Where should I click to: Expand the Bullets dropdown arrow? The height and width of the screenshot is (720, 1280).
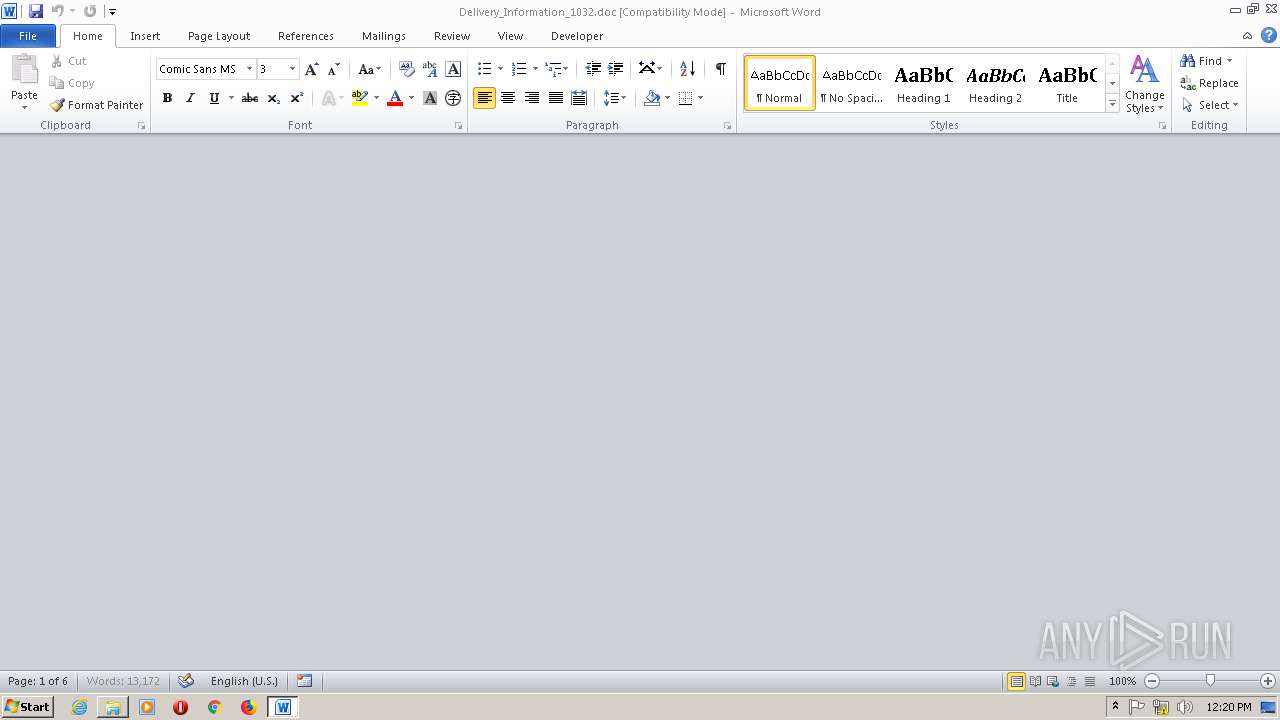[x=500, y=69]
